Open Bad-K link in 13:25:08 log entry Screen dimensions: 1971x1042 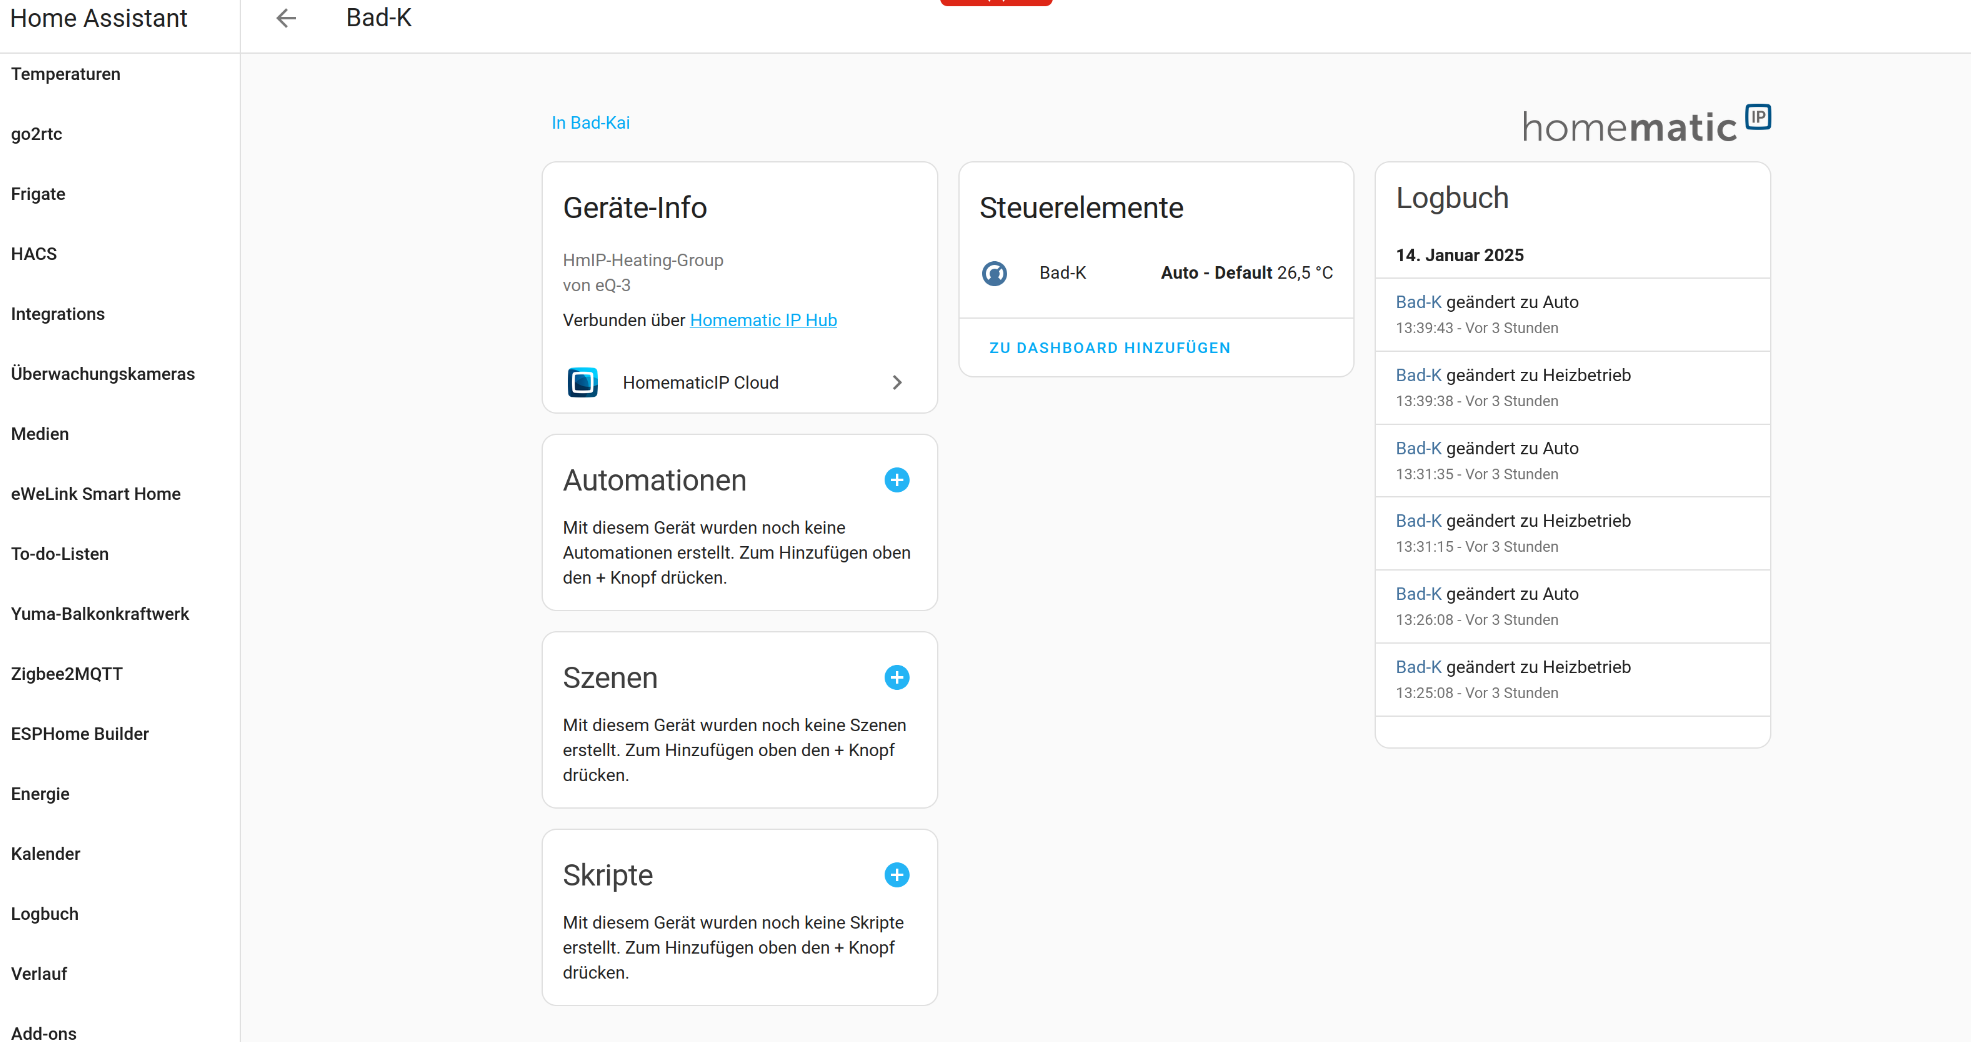click(1418, 667)
